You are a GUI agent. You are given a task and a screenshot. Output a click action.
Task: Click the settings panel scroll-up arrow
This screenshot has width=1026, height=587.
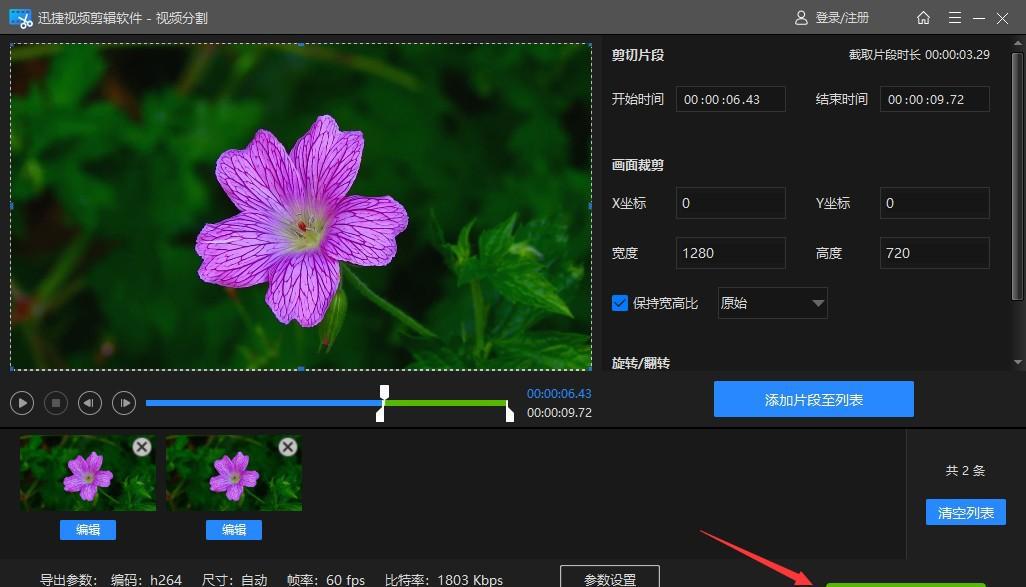pos(1017,43)
